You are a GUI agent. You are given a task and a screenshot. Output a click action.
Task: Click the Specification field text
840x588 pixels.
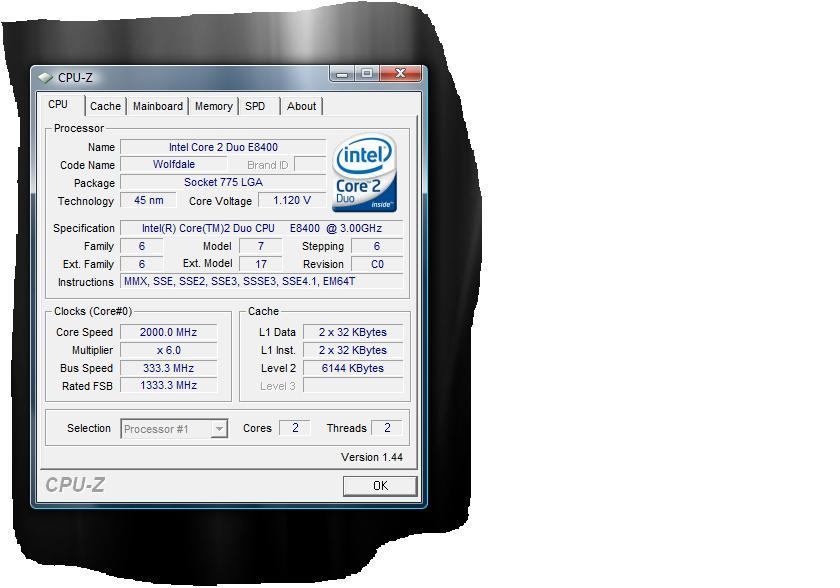click(x=261, y=228)
